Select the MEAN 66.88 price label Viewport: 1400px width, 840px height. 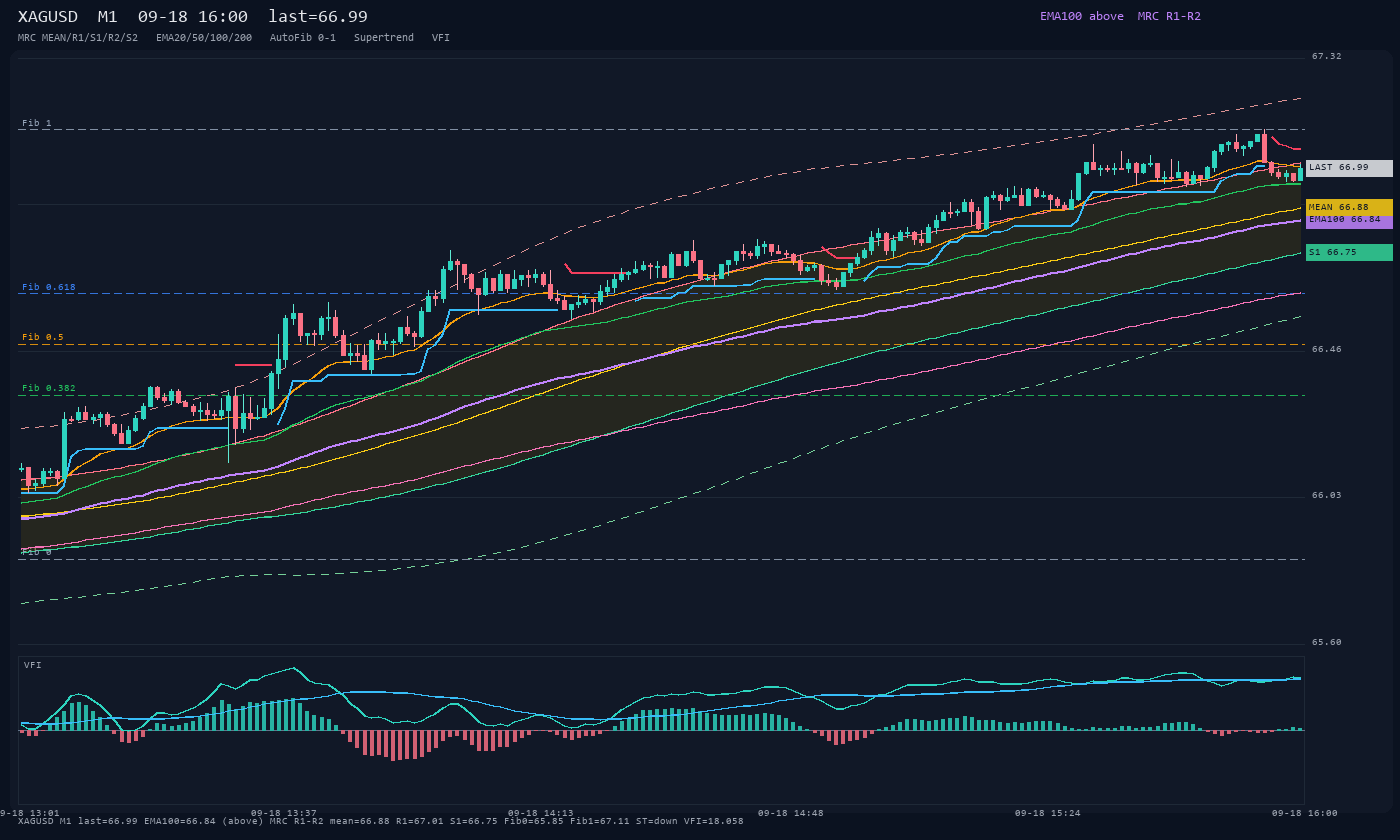pyautogui.click(x=1349, y=207)
